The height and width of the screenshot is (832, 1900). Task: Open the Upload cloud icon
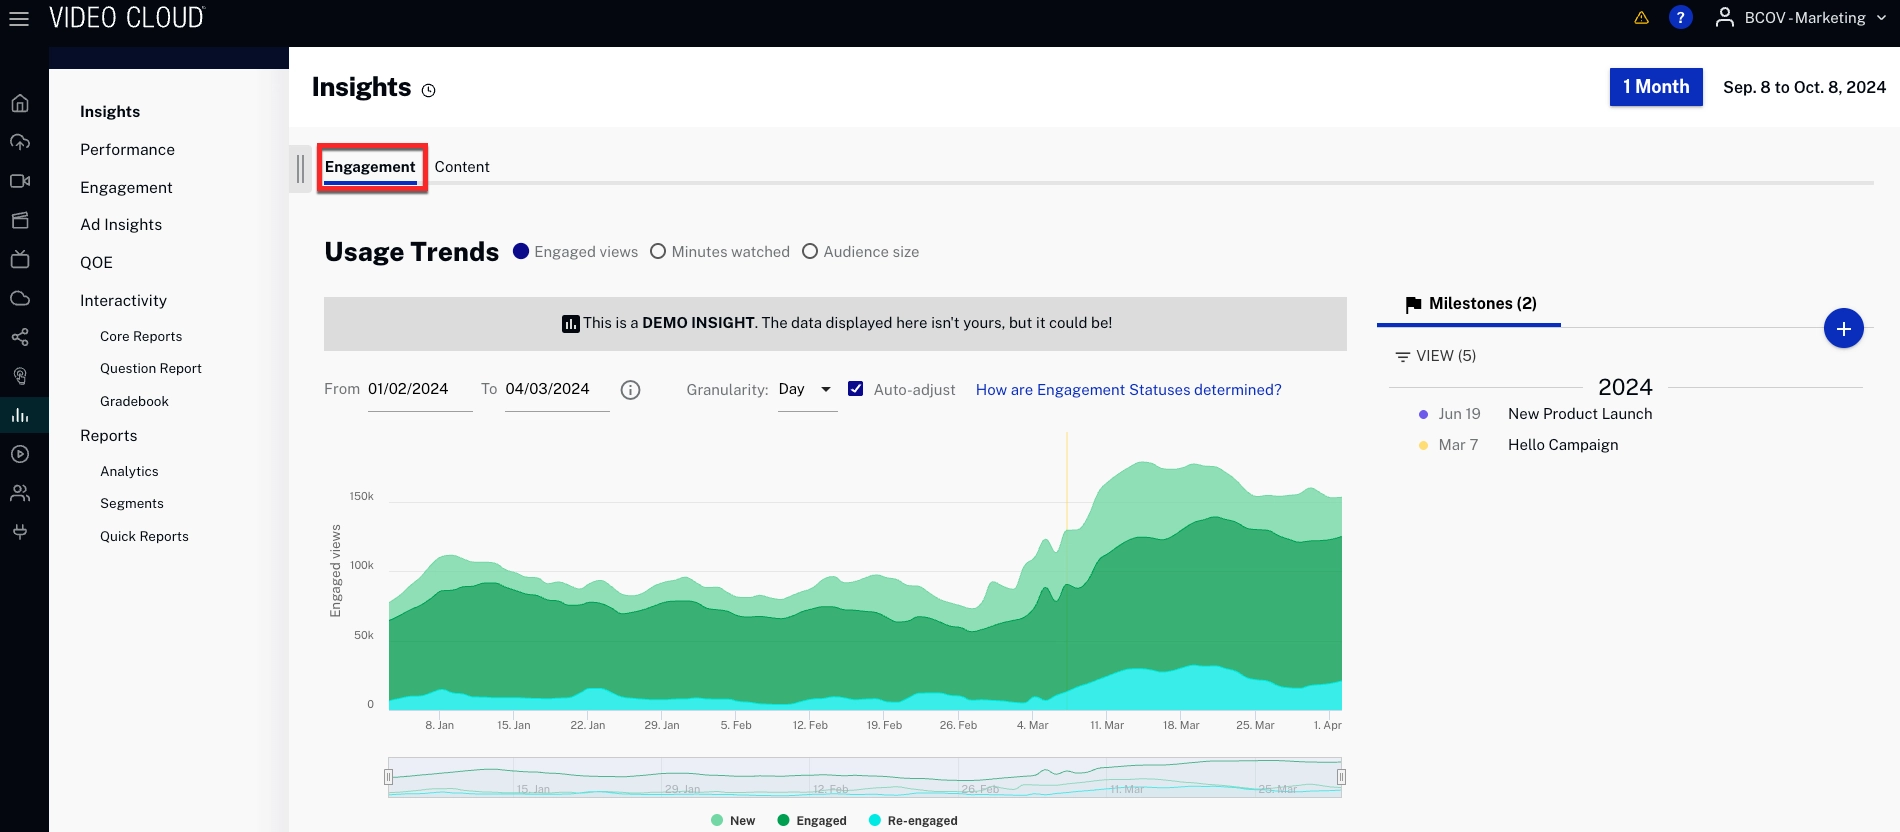20,142
